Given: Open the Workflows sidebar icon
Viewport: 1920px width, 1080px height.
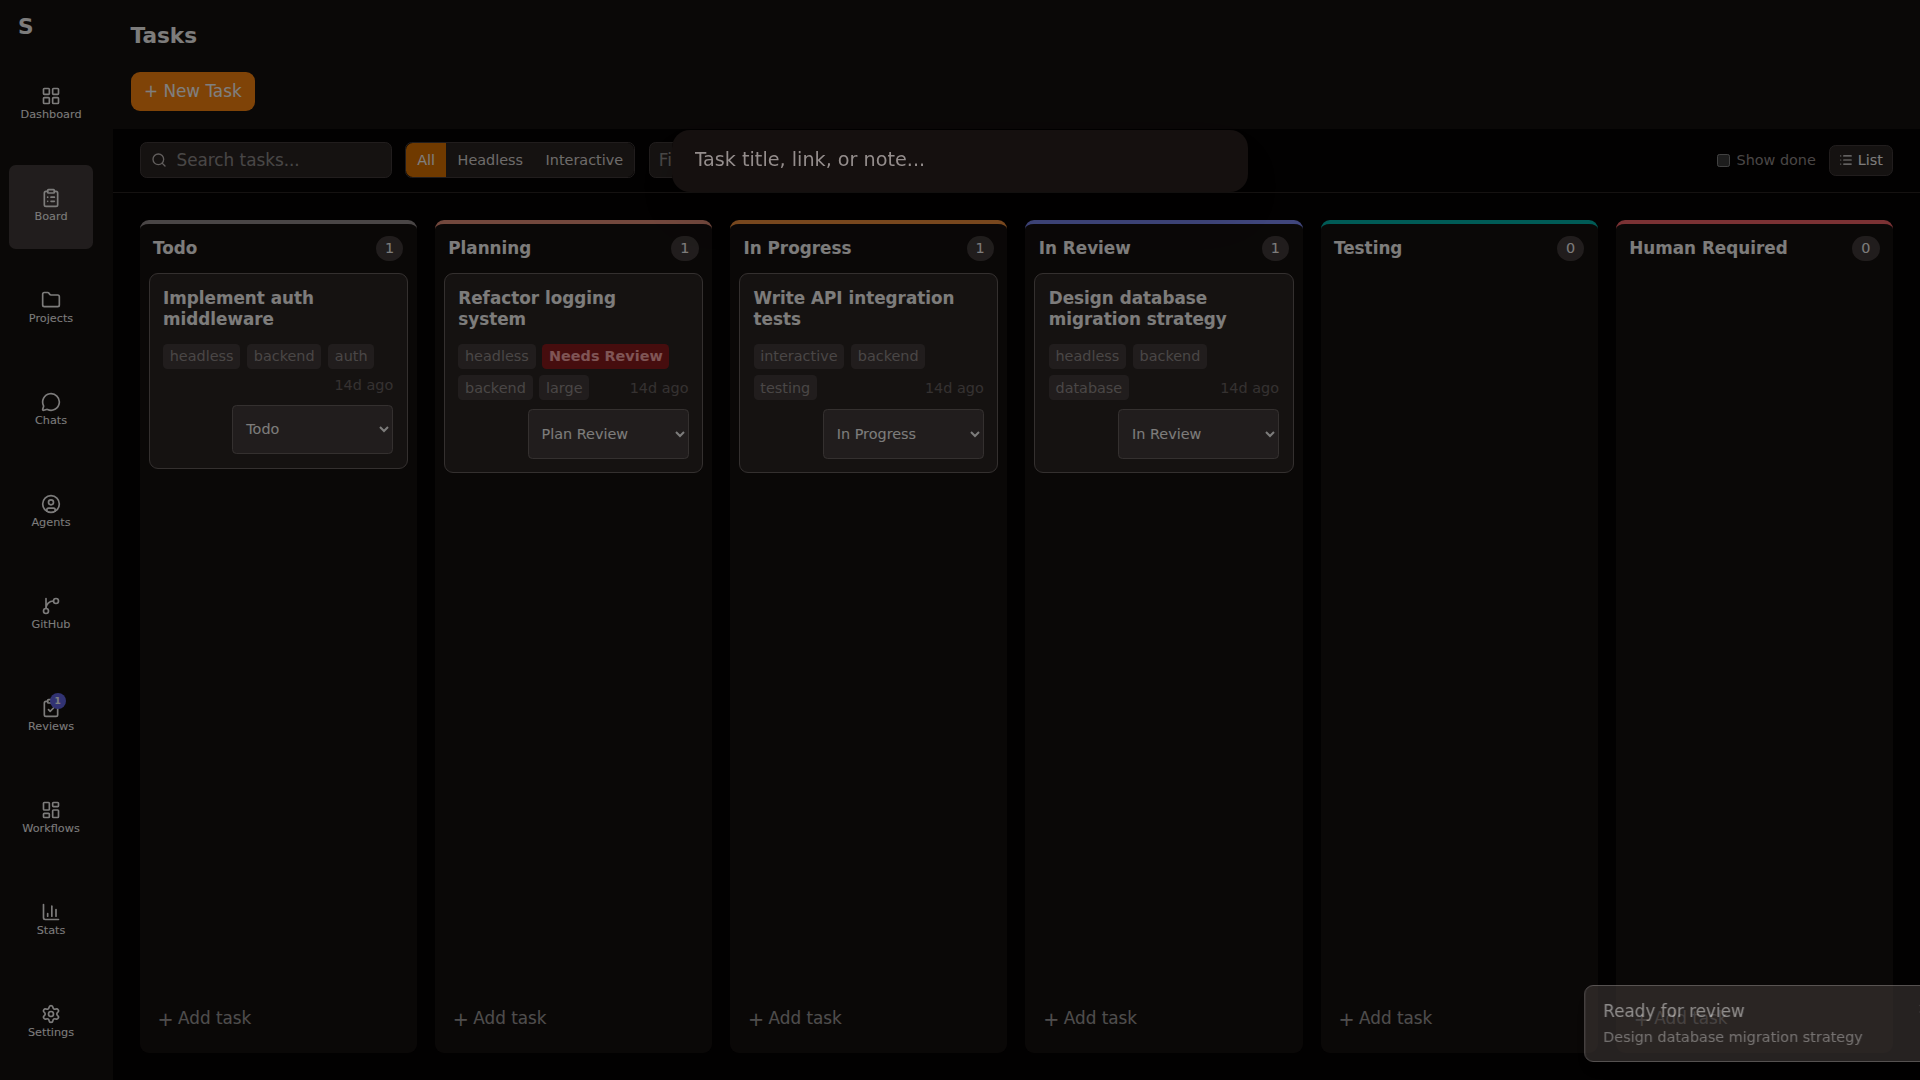Looking at the screenshot, I should (51, 817).
